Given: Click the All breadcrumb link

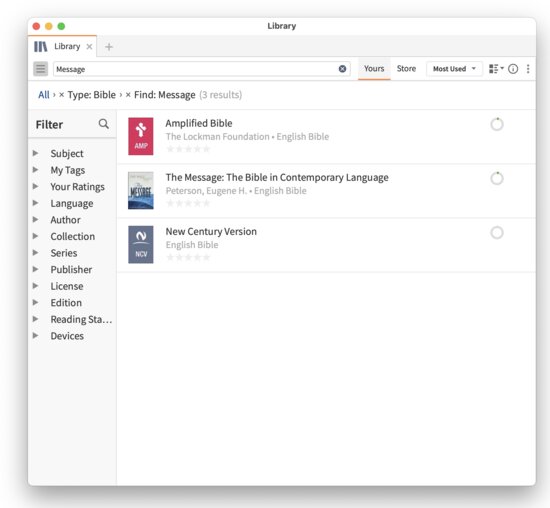Looking at the screenshot, I should (x=44, y=95).
